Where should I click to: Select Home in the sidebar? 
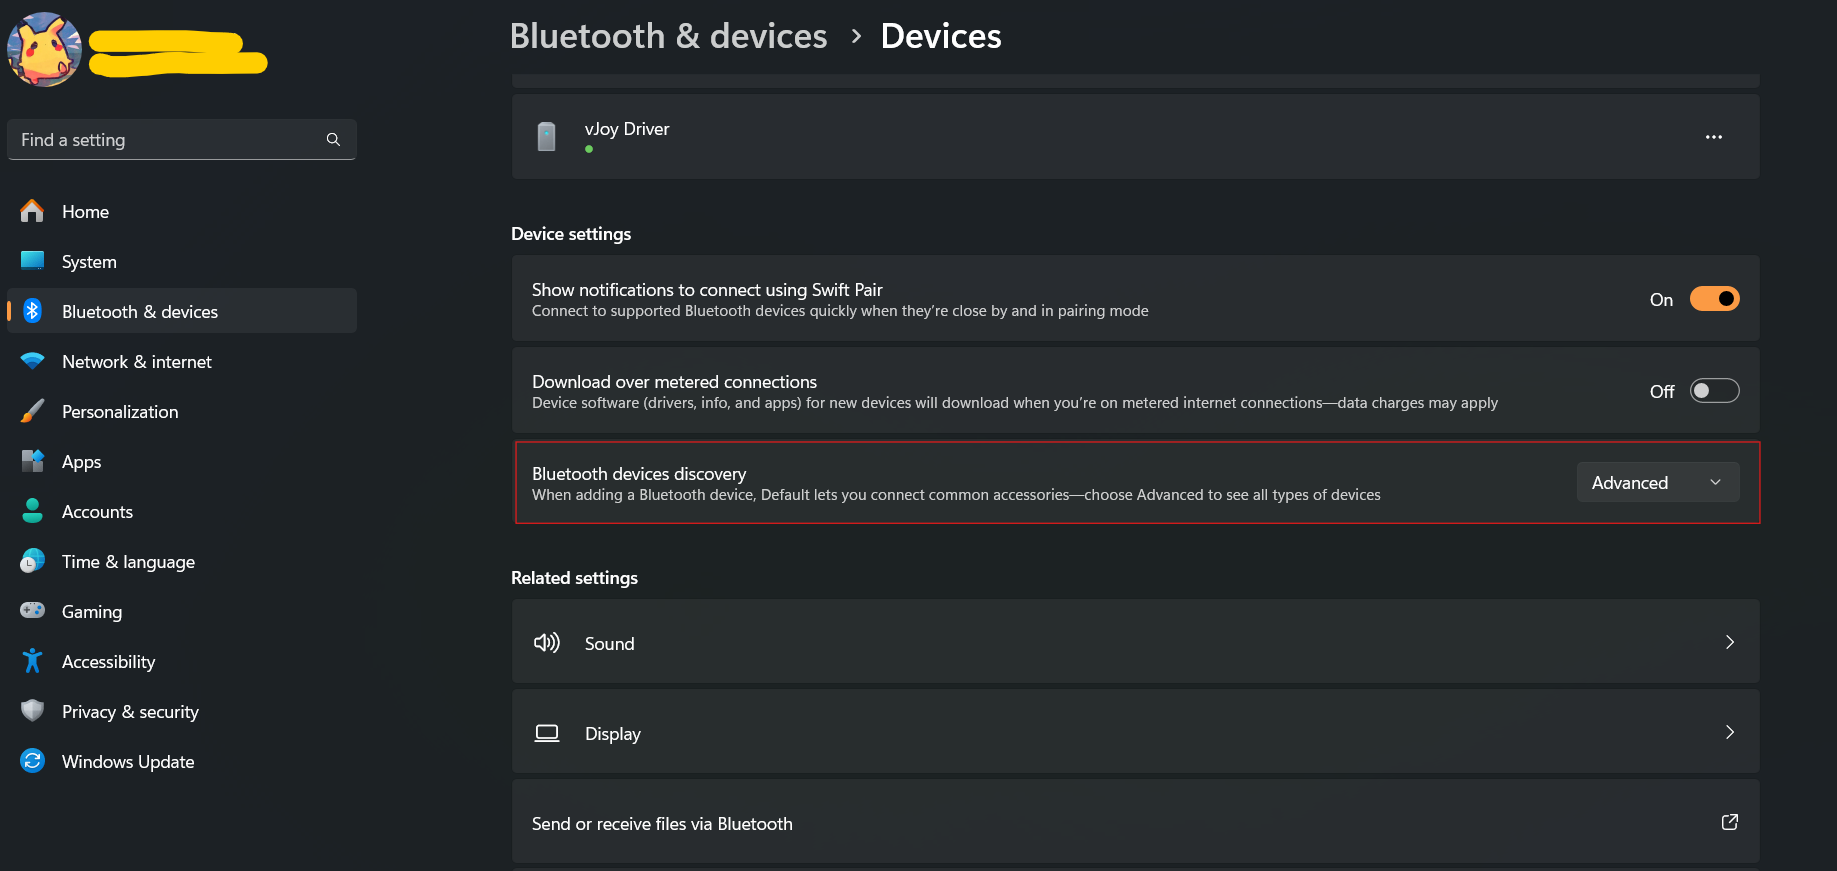point(84,211)
